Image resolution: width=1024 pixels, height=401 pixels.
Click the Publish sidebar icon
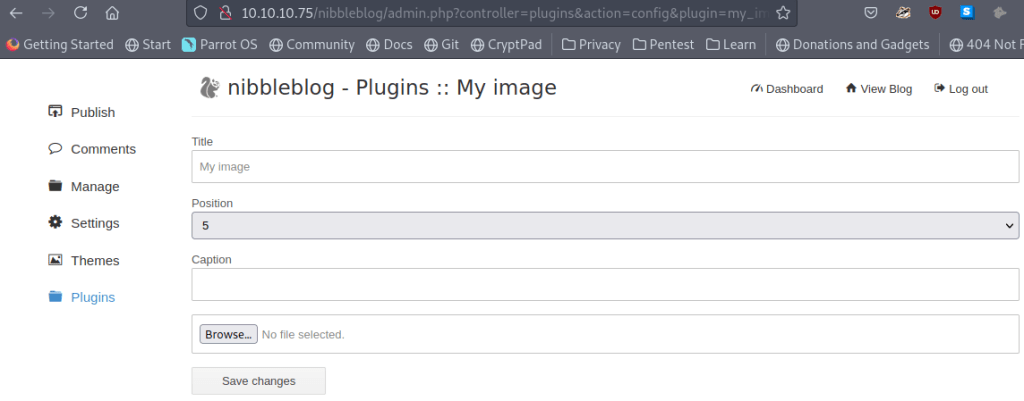[x=56, y=112]
